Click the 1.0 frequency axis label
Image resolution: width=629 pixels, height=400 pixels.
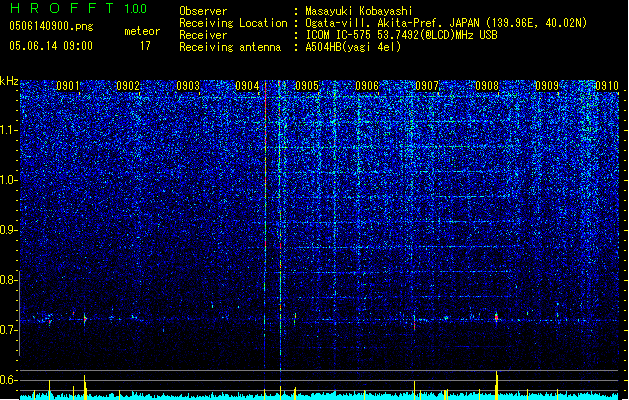click(x=8, y=180)
